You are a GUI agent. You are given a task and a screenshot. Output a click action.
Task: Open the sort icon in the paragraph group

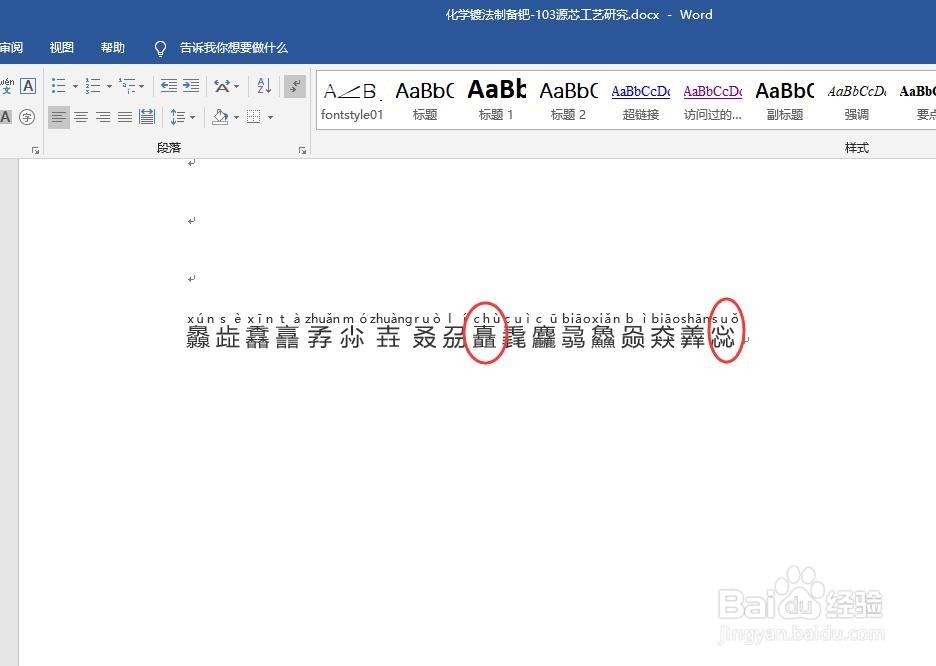click(x=263, y=86)
